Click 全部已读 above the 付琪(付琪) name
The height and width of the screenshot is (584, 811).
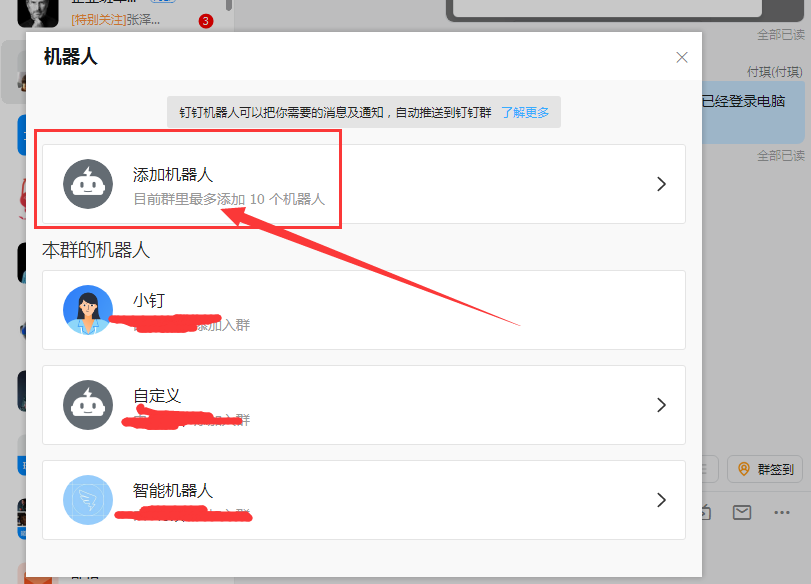pyautogui.click(x=781, y=35)
